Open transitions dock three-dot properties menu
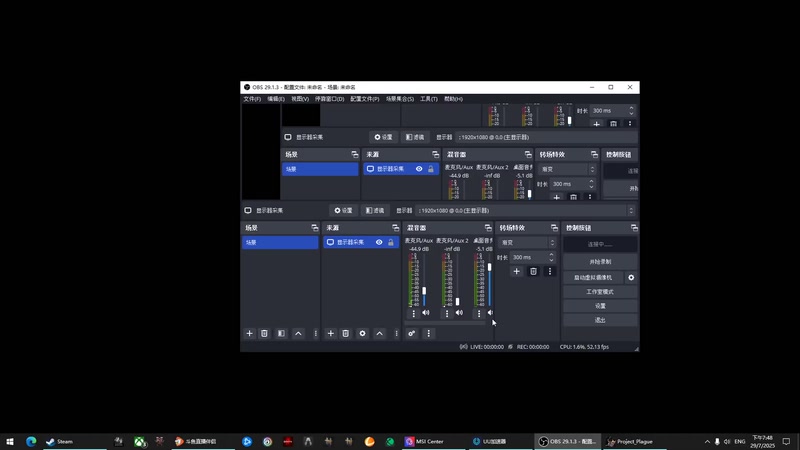Viewport: 800px width, 450px height. pos(549,271)
